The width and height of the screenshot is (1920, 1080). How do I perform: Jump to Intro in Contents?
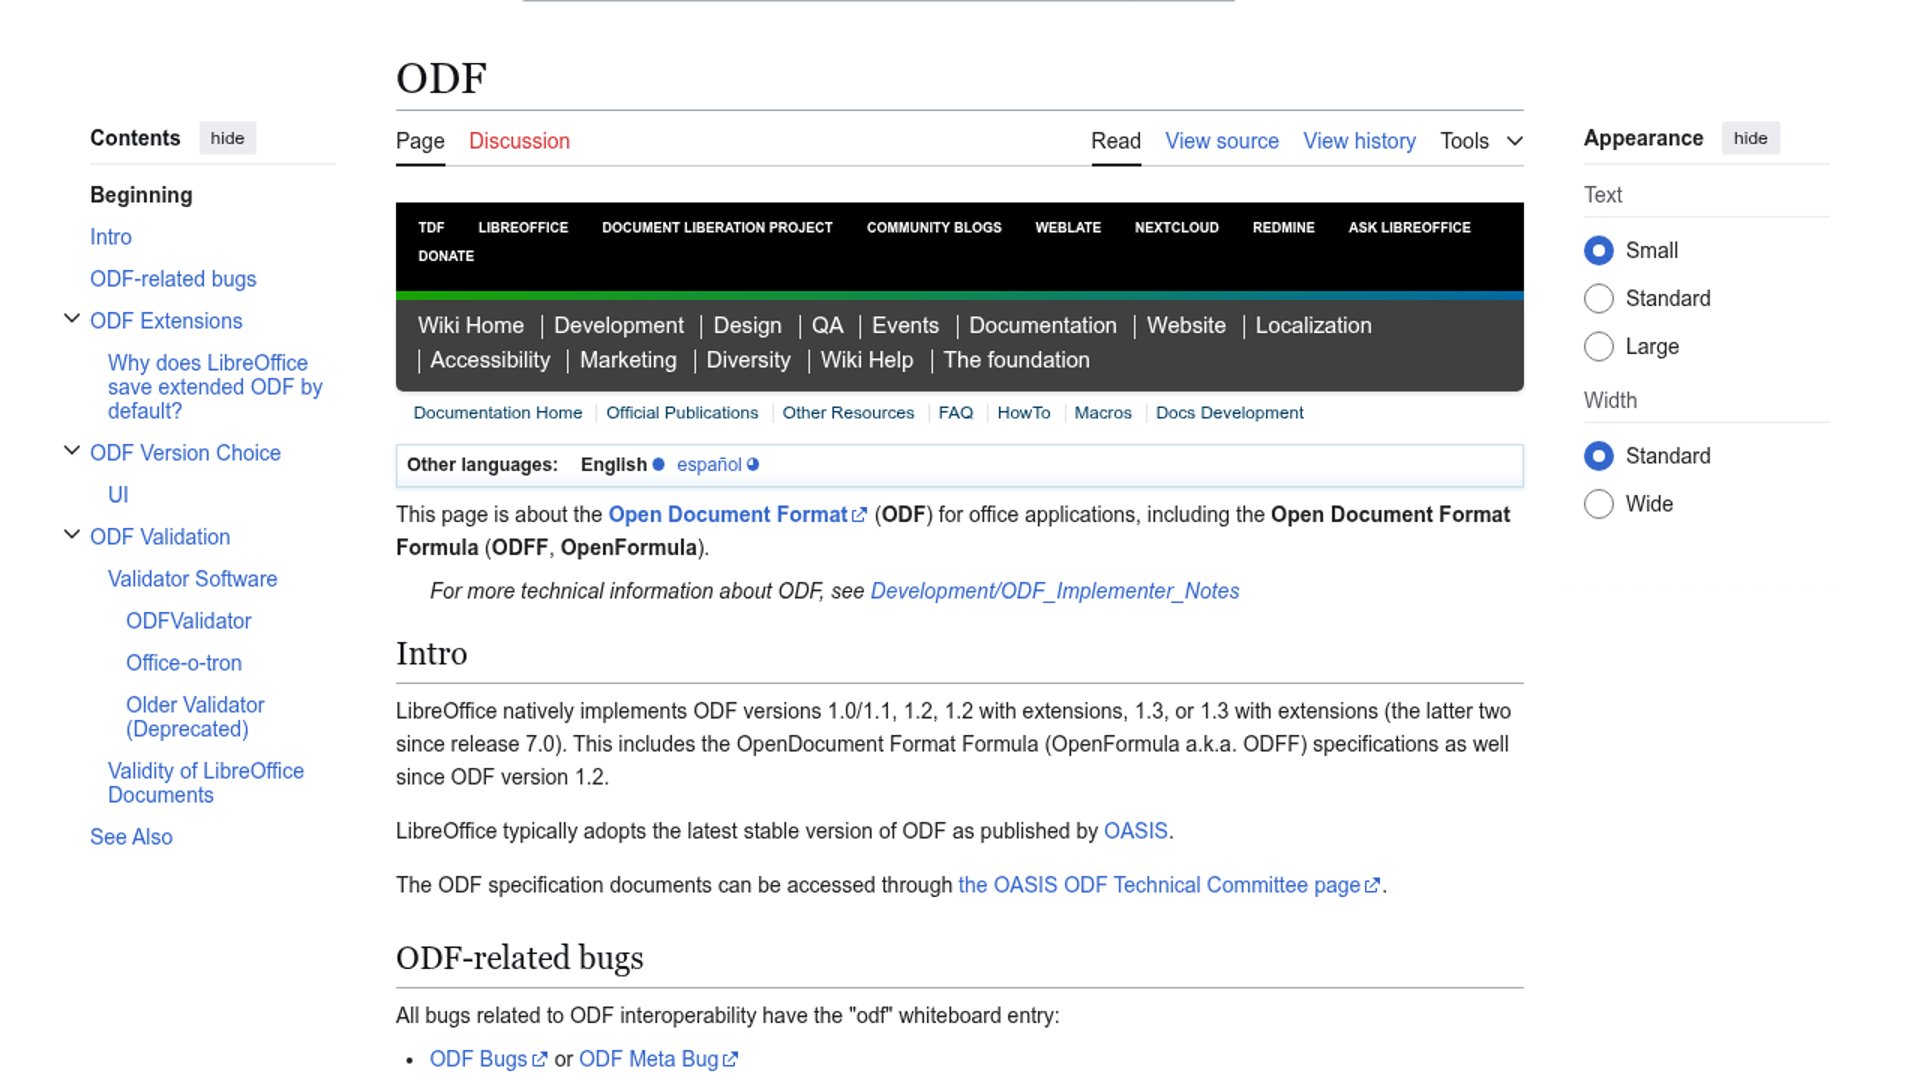(111, 237)
